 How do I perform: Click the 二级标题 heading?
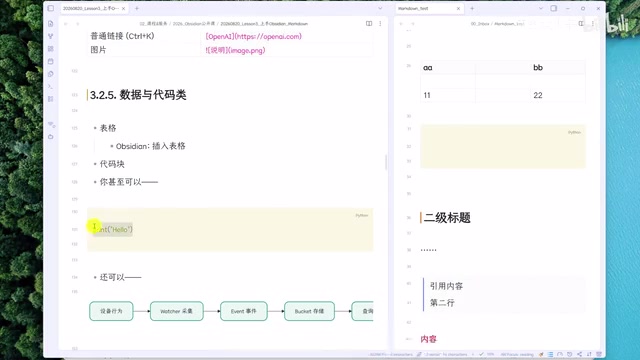point(447,218)
